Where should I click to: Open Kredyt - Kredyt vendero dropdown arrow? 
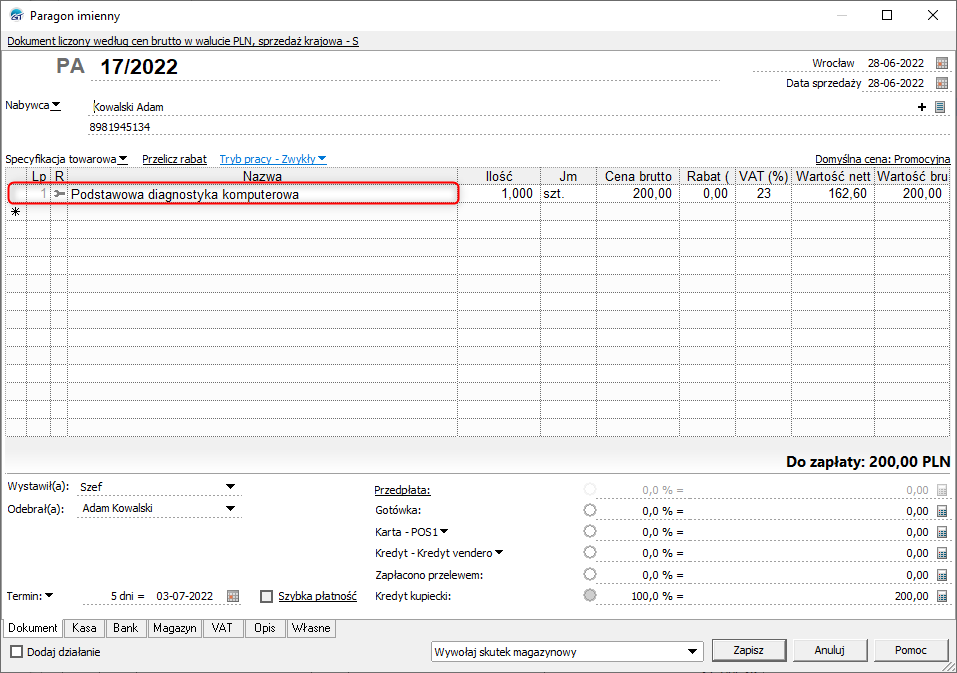coord(499,553)
